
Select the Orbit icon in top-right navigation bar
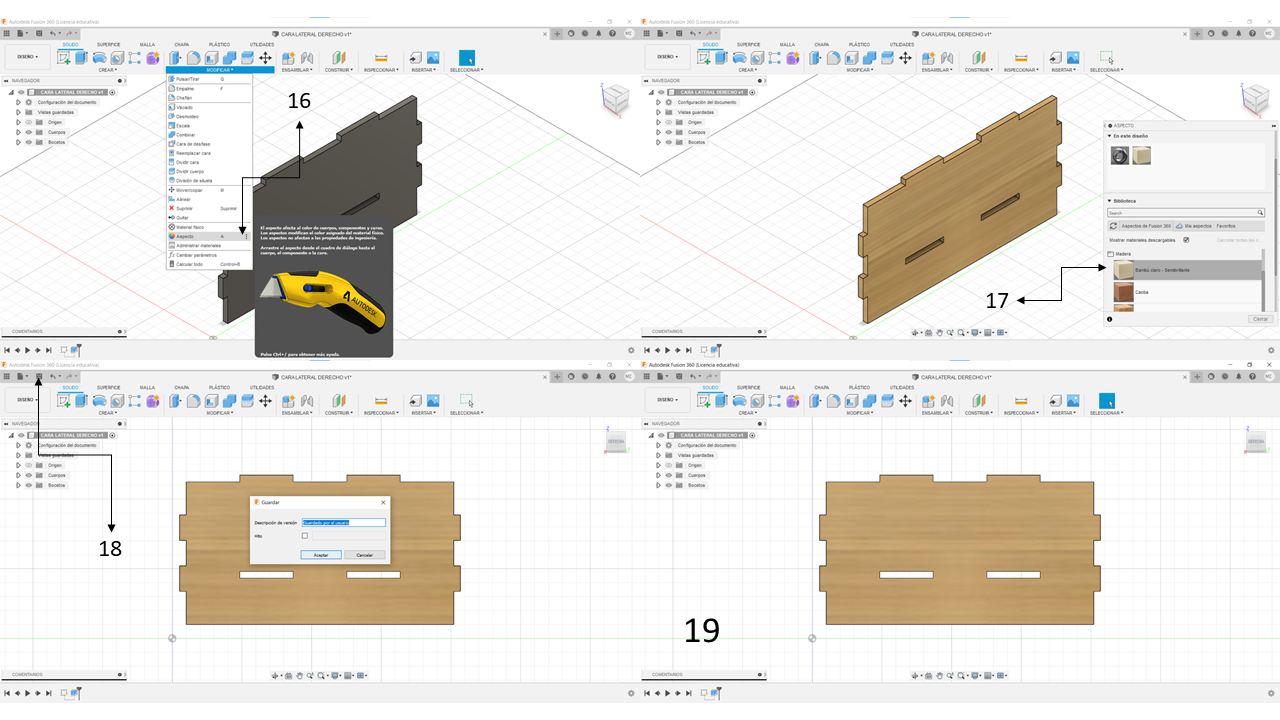tap(917, 333)
